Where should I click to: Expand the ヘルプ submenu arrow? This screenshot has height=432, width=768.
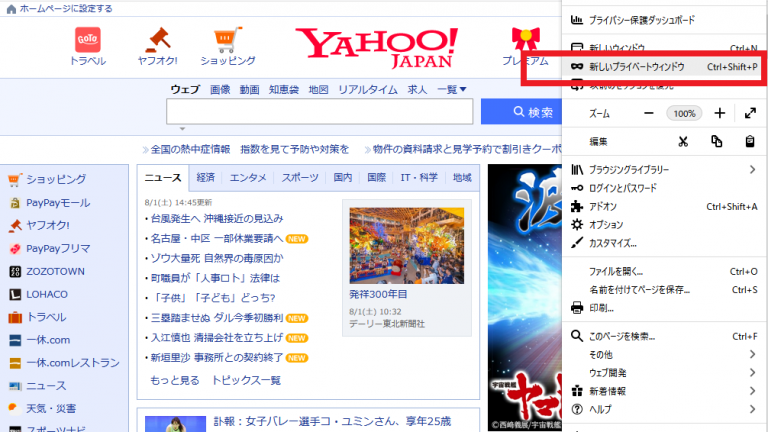752,409
